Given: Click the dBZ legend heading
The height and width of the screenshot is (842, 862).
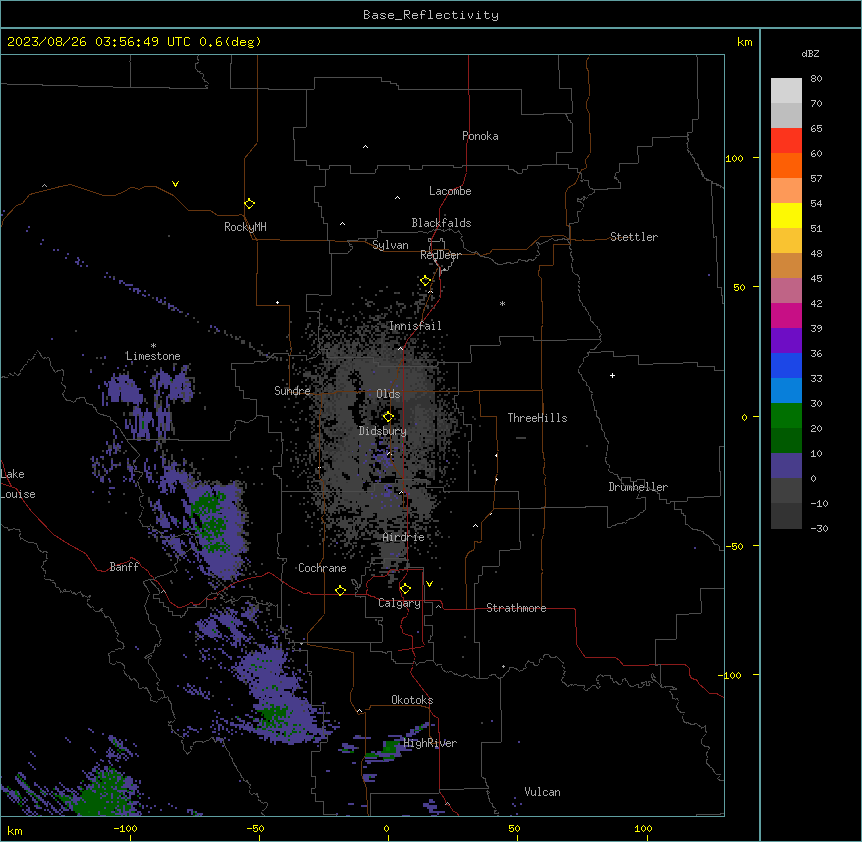Looking at the screenshot, I should pyautogui.click(x=810, y=53).
